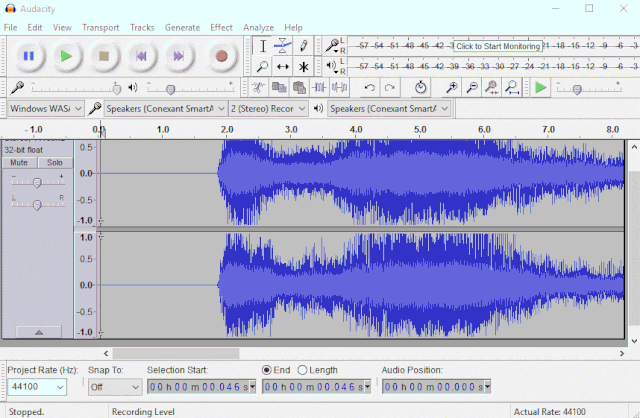Stop playback with the Stop button

(x=104, y=56)
